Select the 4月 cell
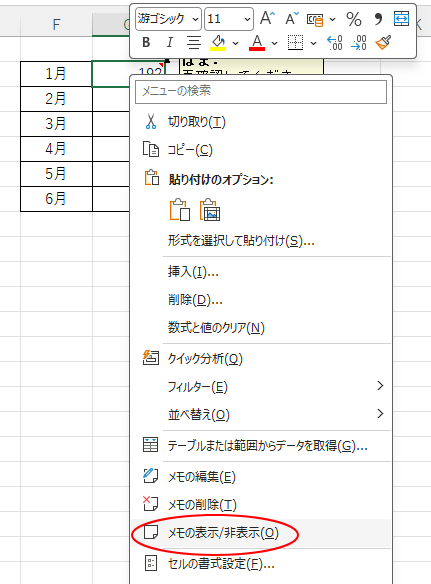The height and width of the screenshot is (584, 431). pos(56,149)
